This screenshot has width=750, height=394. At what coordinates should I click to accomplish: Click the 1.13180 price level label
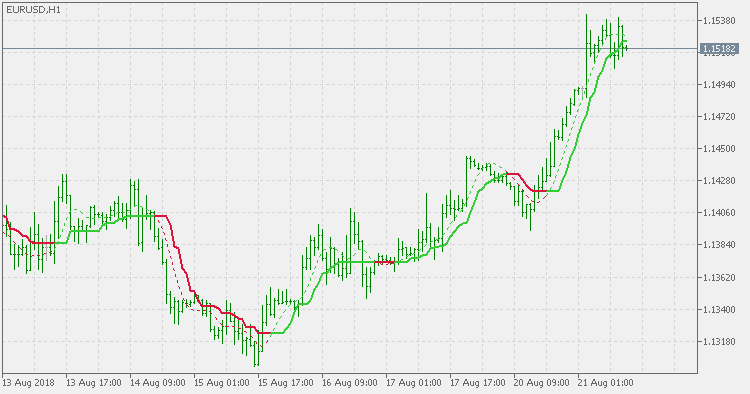click(x=719, y=341)
